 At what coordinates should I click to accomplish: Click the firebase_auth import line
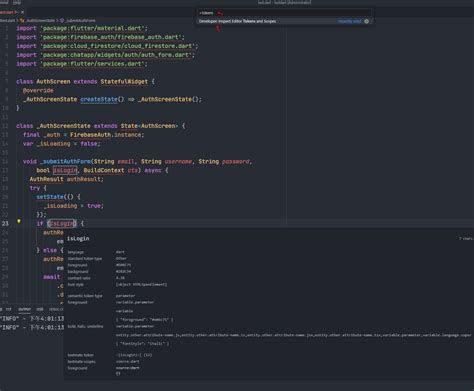coord(100,37)
